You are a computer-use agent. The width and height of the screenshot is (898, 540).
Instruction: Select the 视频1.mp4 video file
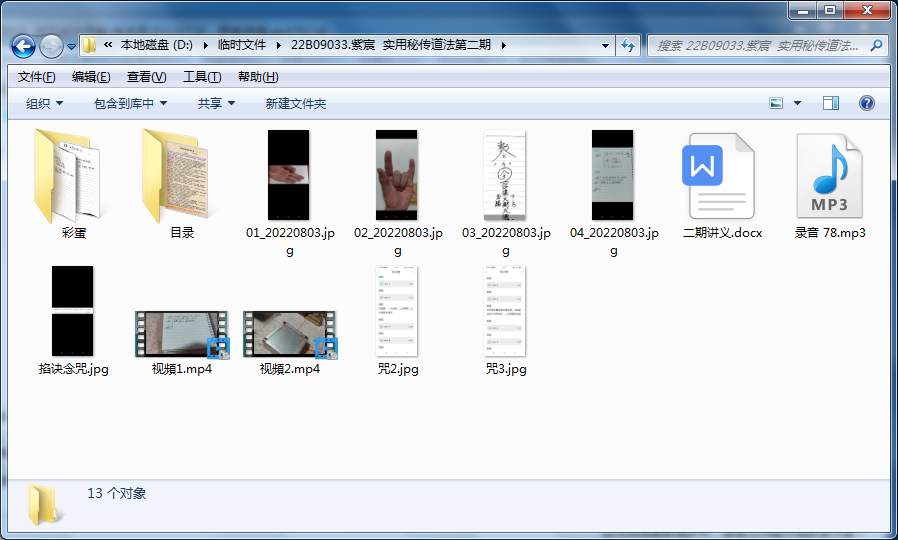click(182, 334)
